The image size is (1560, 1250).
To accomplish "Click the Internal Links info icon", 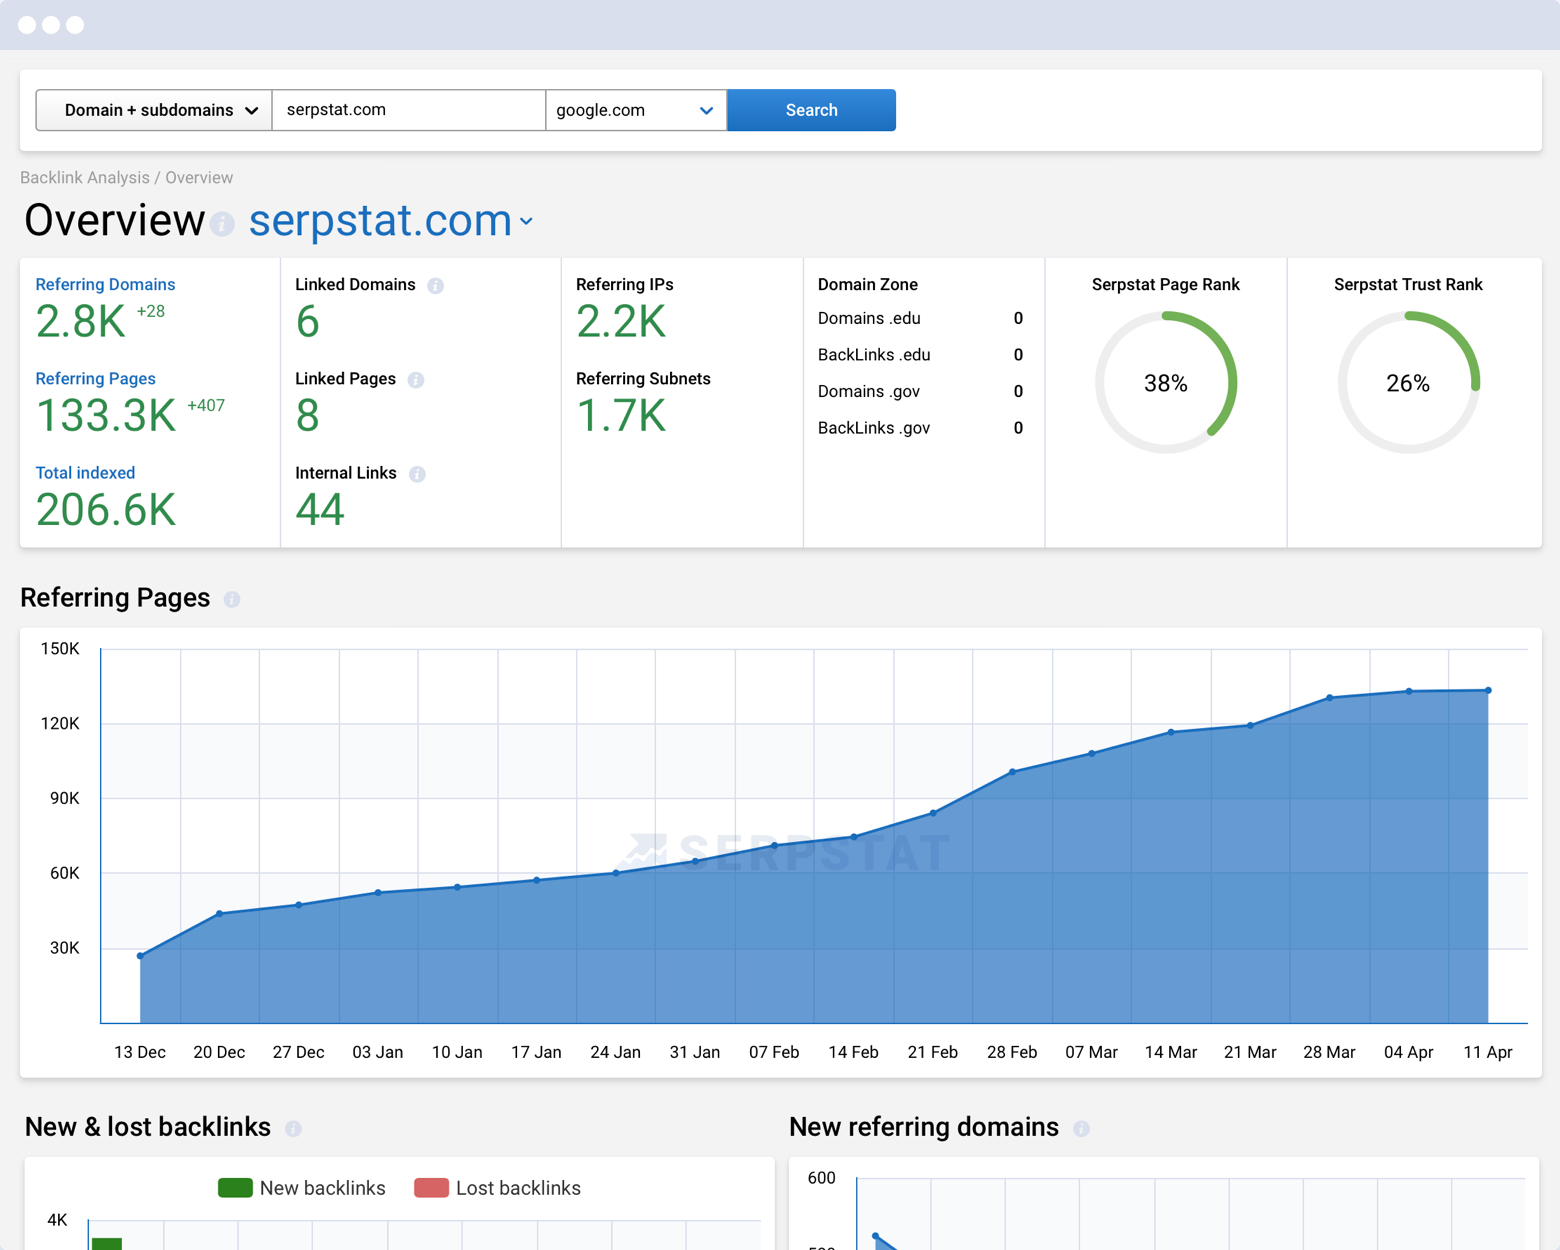I will (x=417, y=474).
